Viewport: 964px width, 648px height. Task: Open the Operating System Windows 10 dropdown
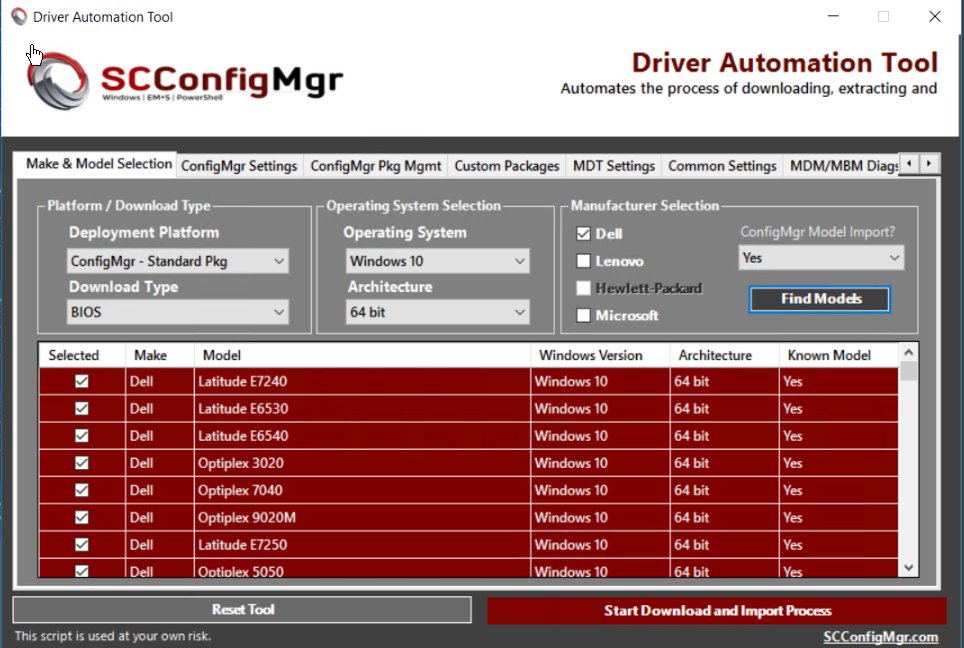tap(437, 261)
